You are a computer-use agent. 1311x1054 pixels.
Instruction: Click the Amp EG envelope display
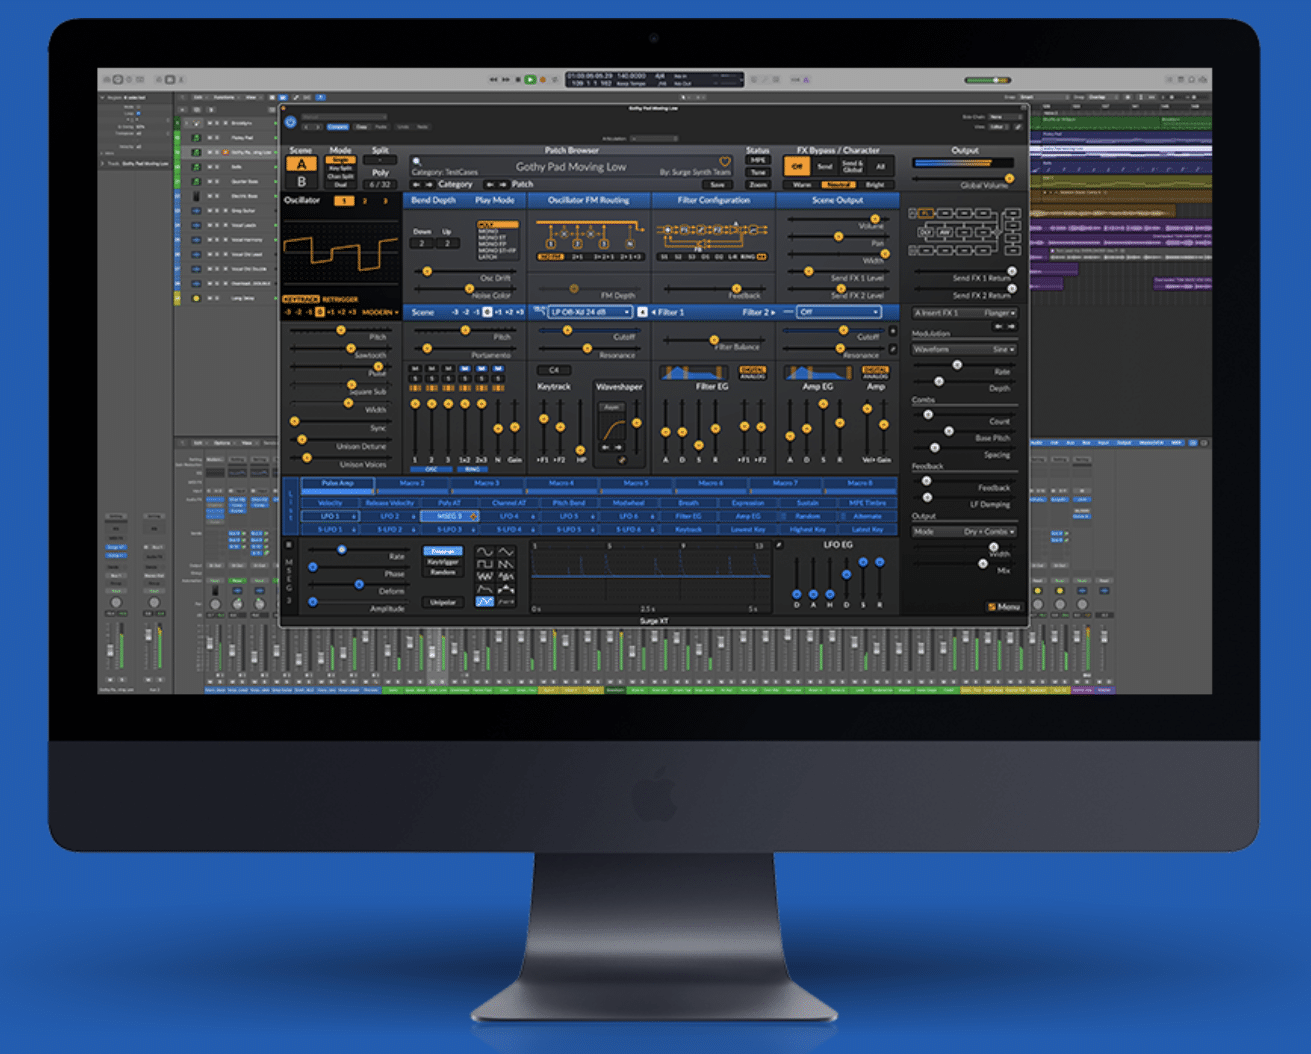click(819, 373)
